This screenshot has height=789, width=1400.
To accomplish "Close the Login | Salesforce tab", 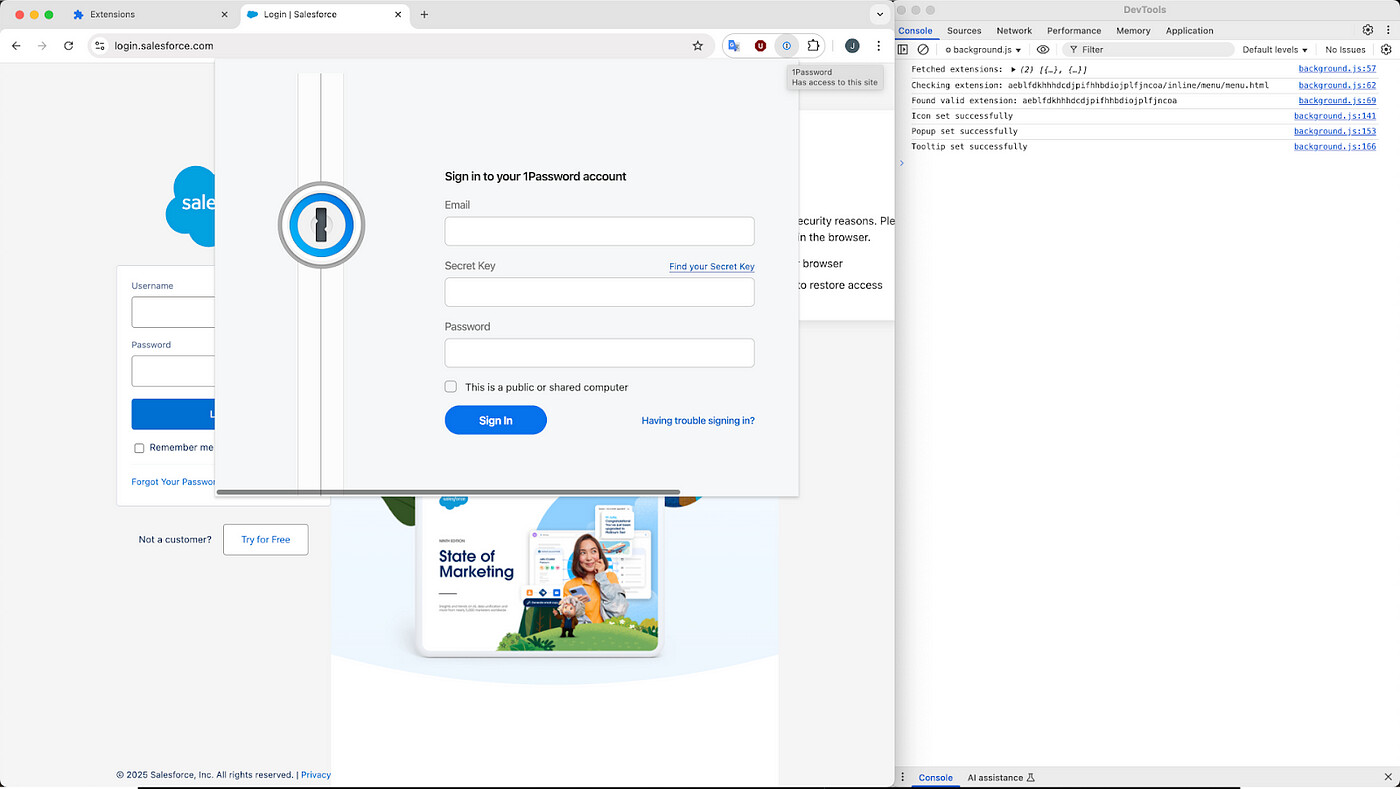I will [x=398, y=15].
